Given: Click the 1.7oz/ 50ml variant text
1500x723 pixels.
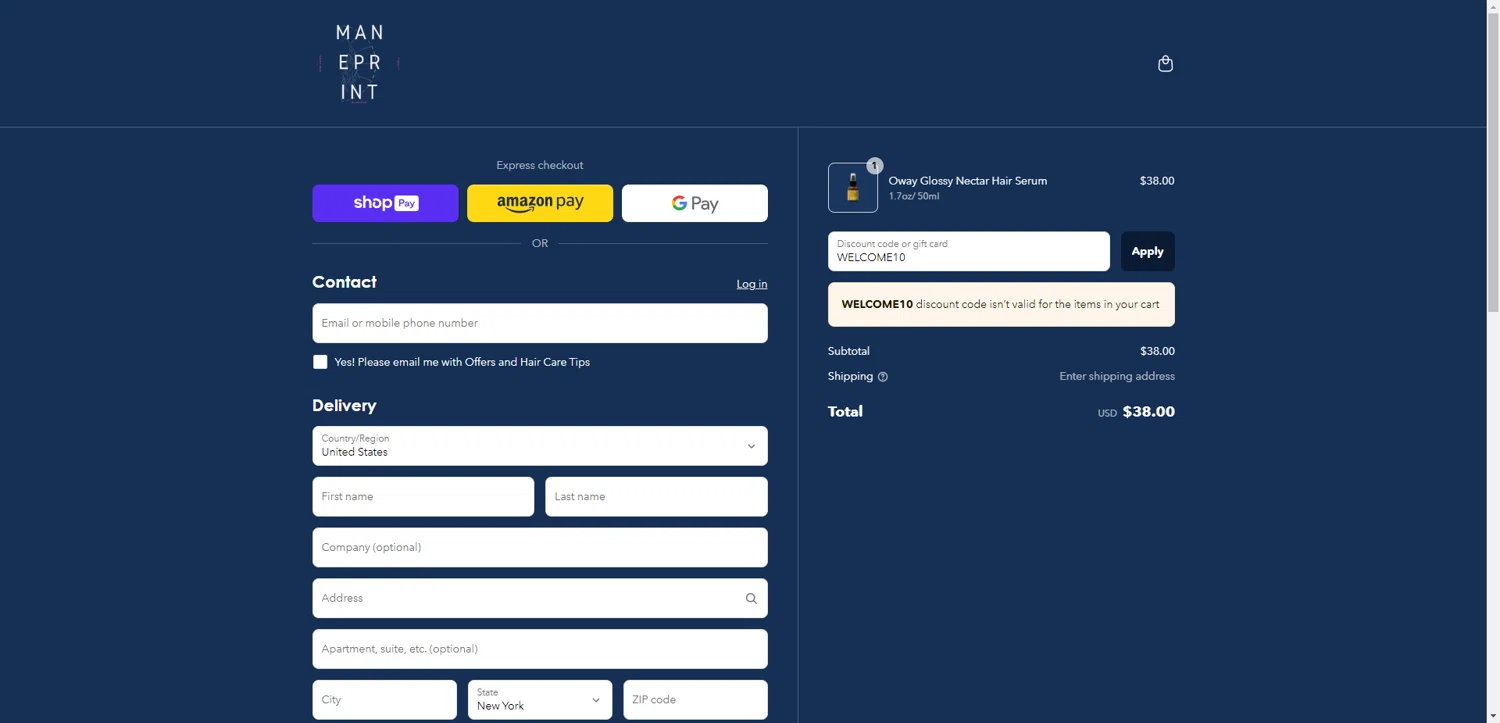Looking at the screenshot, I should (x=914, y=197).
